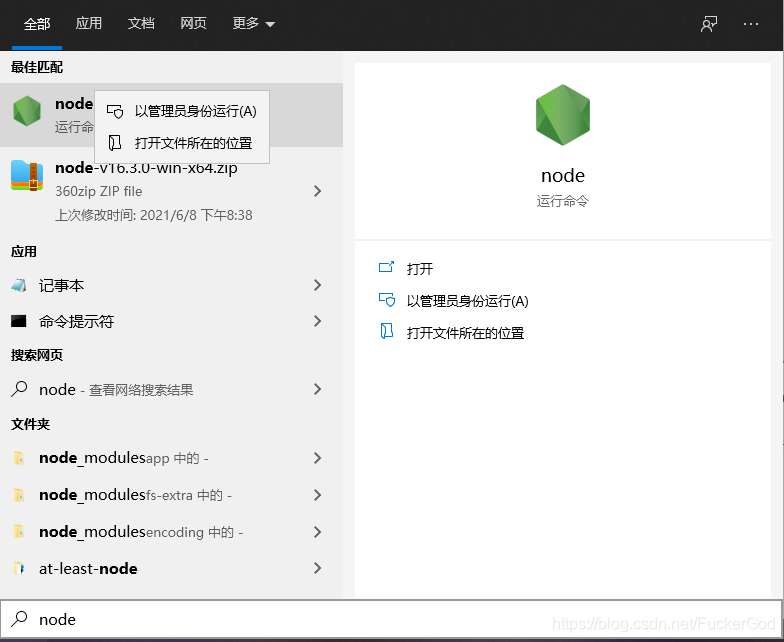The height and width of the screenshot is (642, 784).
Task: Click the feedback person icon in the top bar
Action: (x=709, y=24)
